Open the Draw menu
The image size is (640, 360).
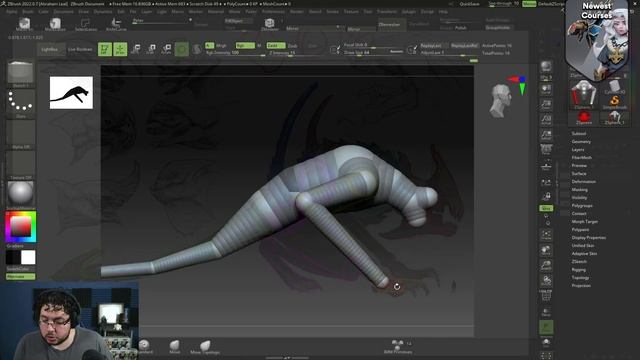pyautogui.click(x=83, y=11)
